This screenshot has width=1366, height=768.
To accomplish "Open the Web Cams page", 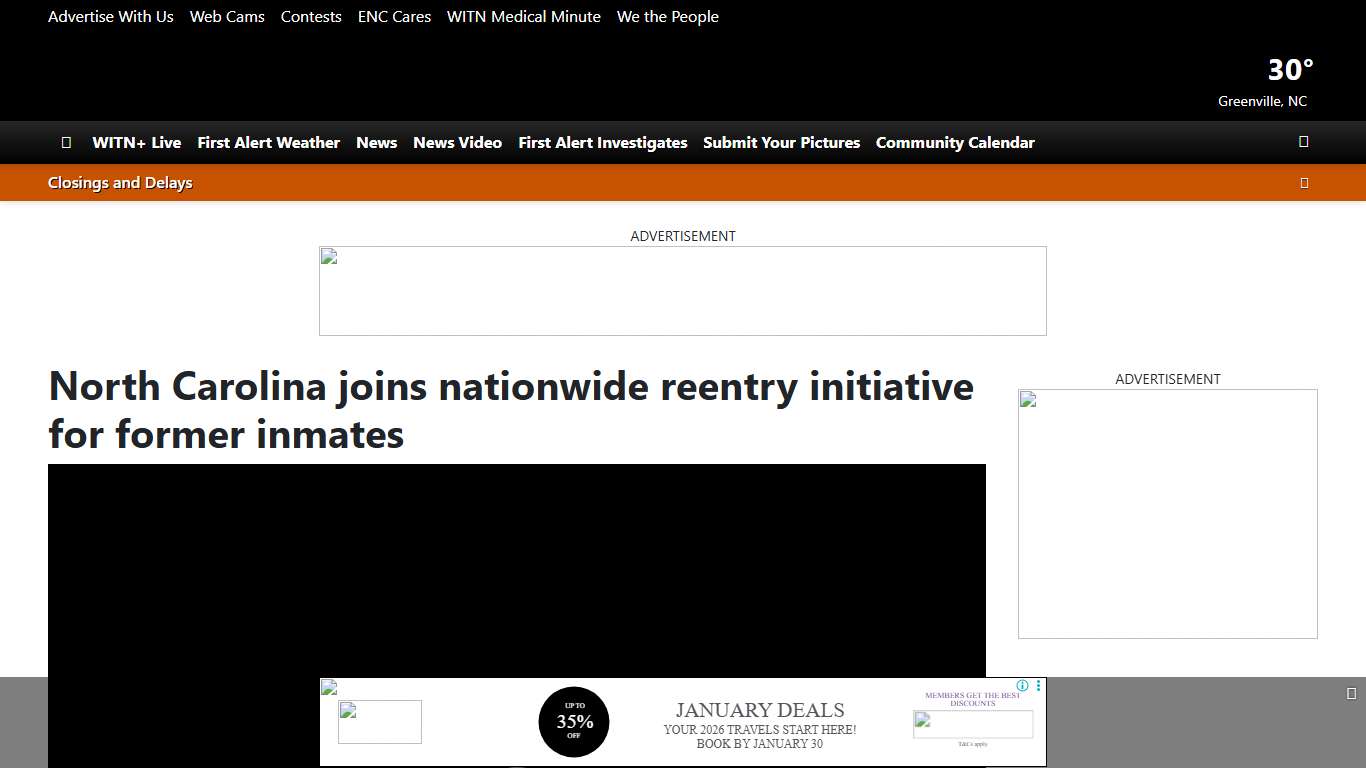I will tap(227, 16).
